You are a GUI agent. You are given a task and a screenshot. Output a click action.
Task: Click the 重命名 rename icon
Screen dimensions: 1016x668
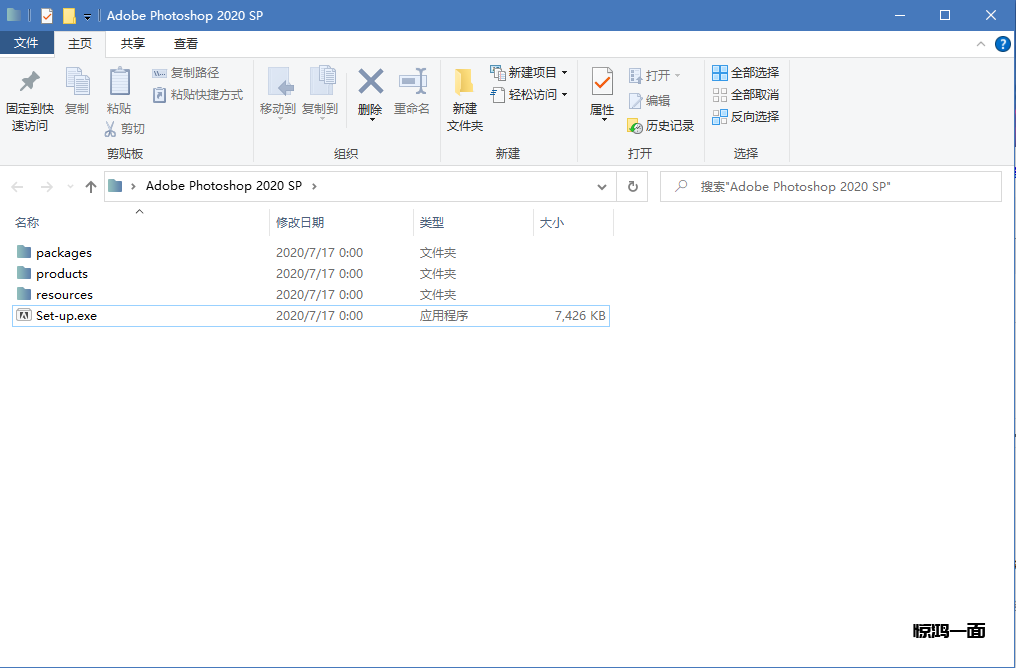412,82
